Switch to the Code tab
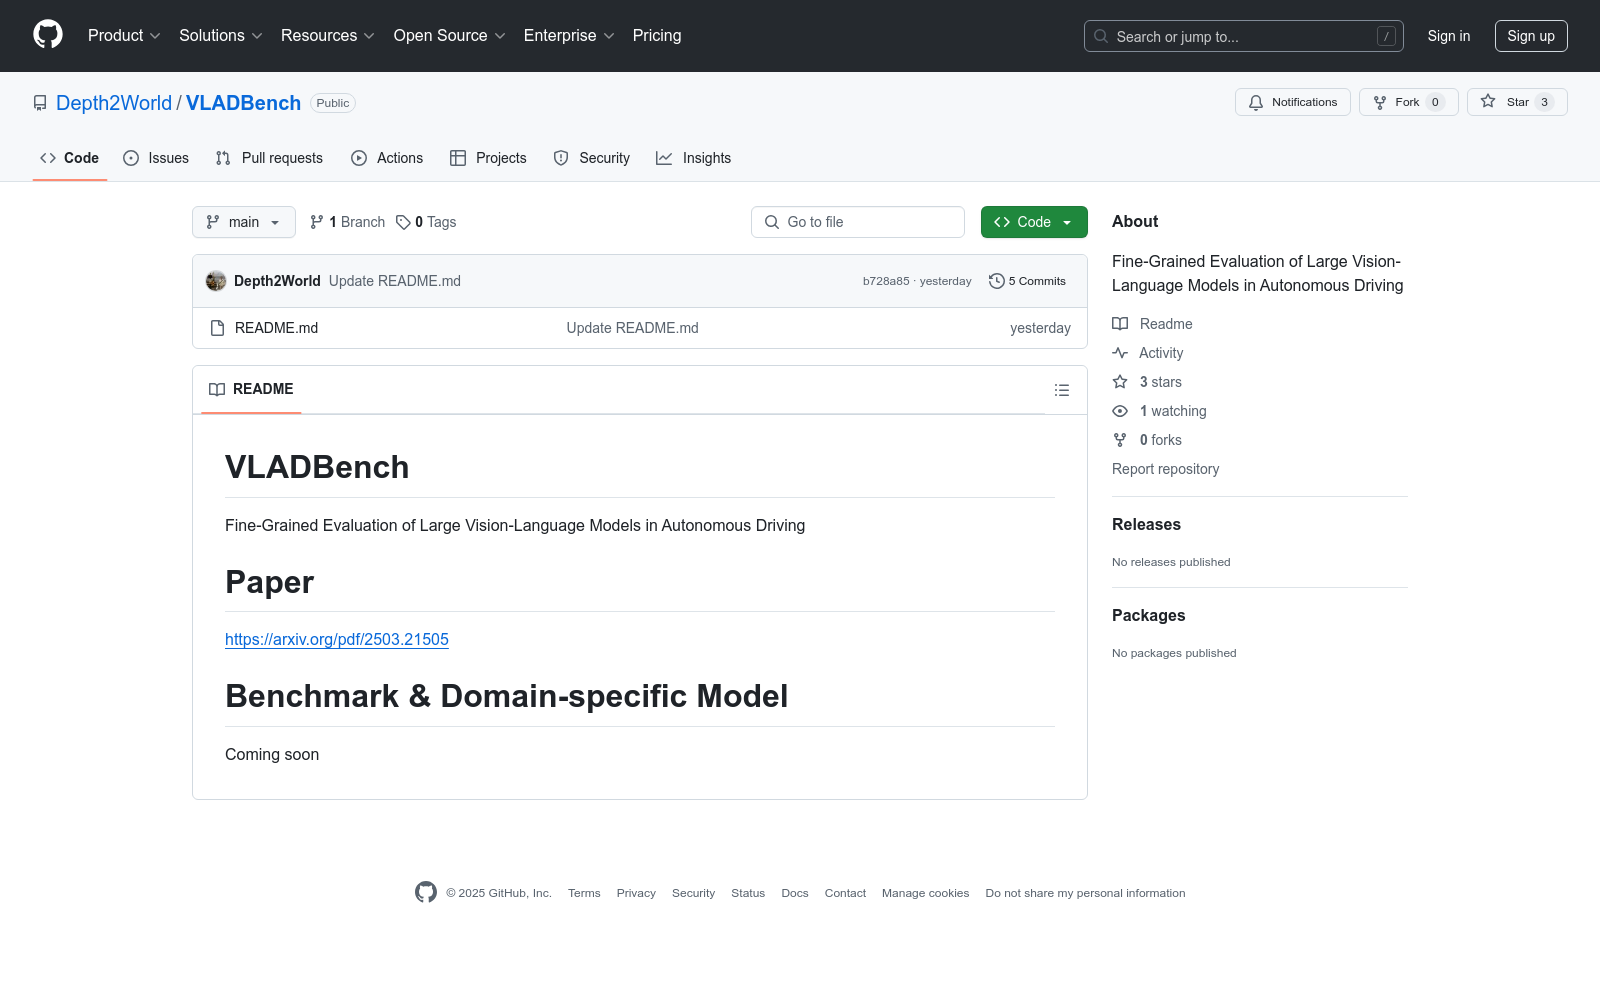1600x1000 pixels. (x=70, y=158)
